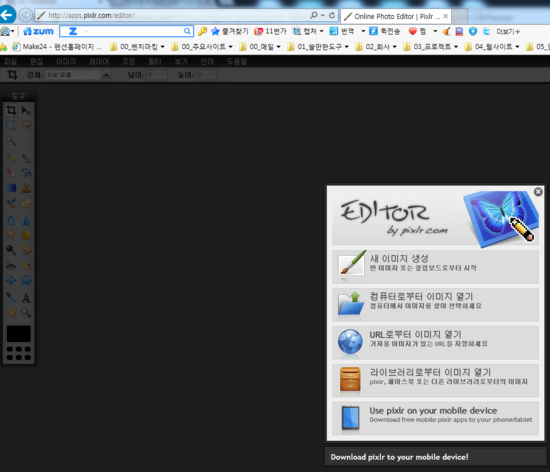Select the Bloat tool
550x472 pixels.
click(11, 281)
